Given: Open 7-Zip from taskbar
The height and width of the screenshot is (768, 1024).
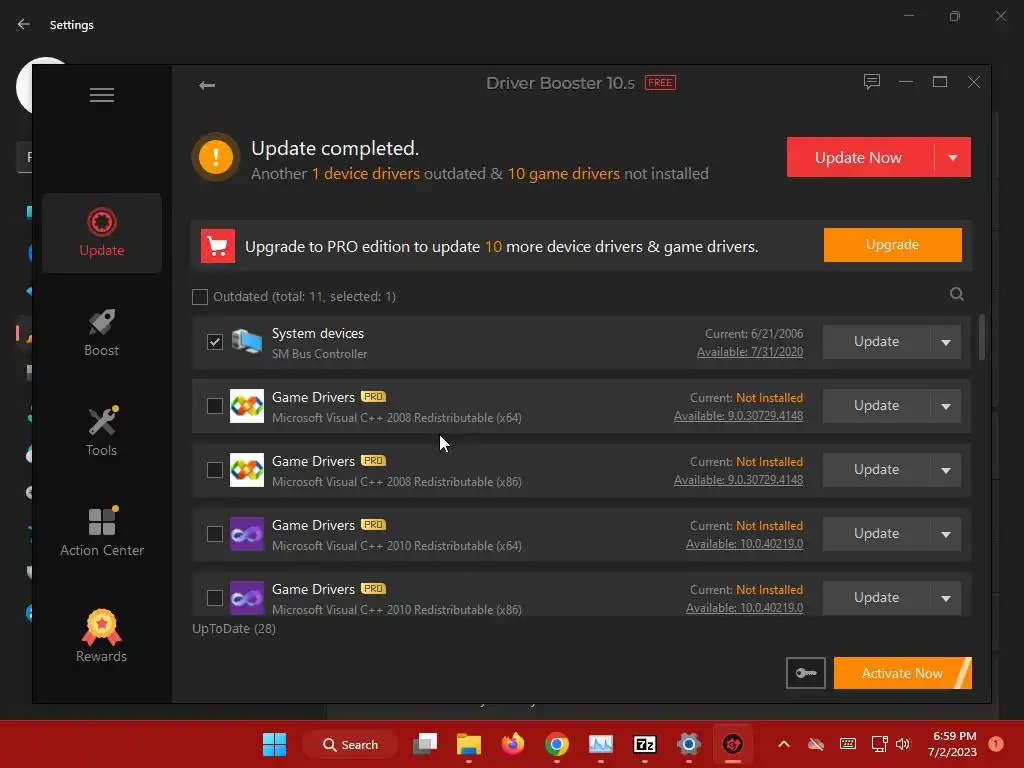Looking at the screenshot, I should 645,744.
